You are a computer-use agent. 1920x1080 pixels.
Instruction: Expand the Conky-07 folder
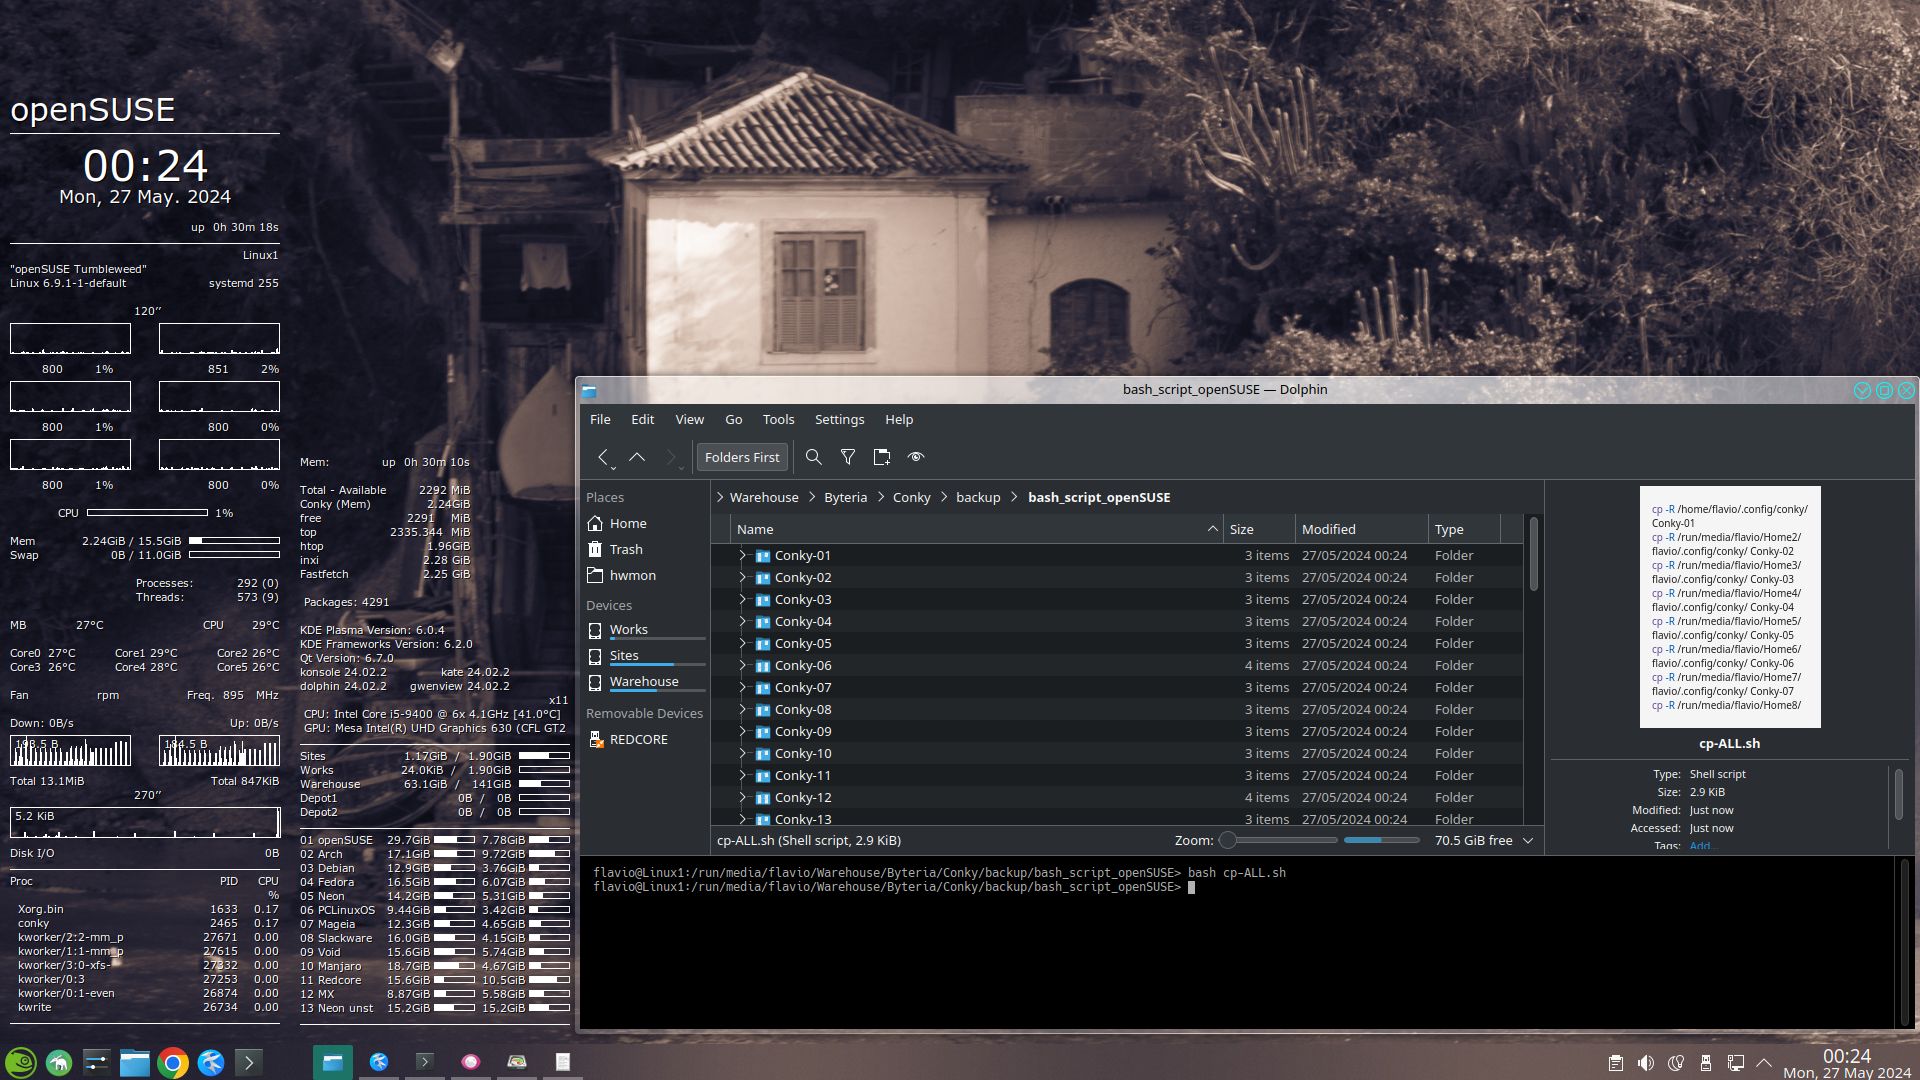742,687
